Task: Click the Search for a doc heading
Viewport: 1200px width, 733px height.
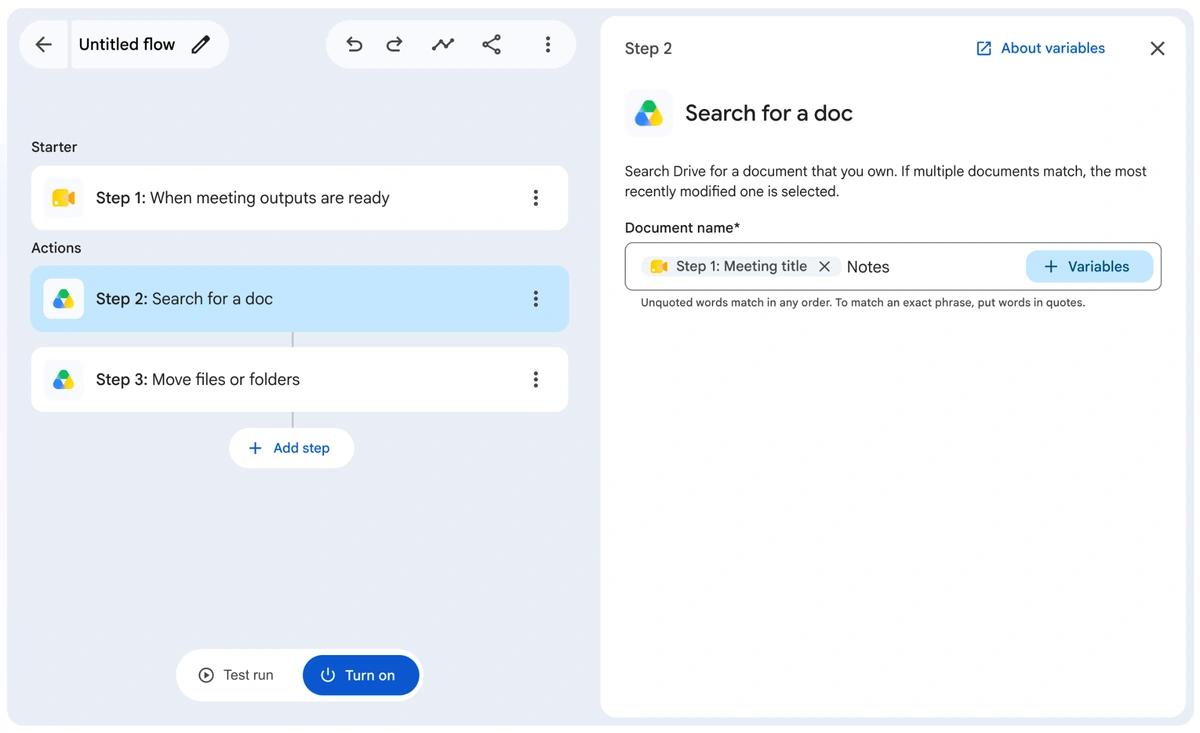Action: click(769, 113)
